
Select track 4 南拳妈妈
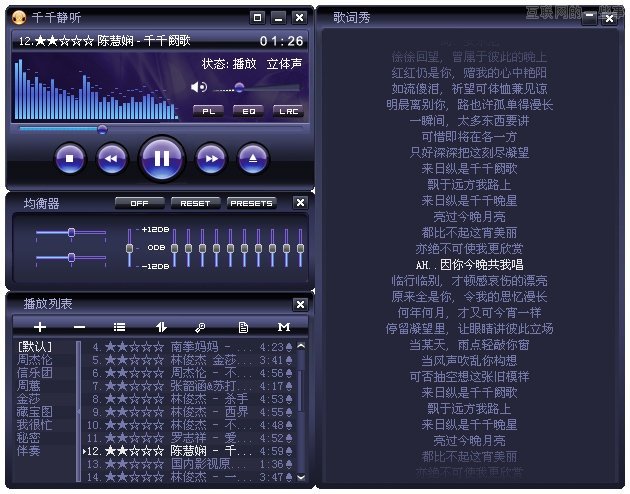(x=189, y=347)
